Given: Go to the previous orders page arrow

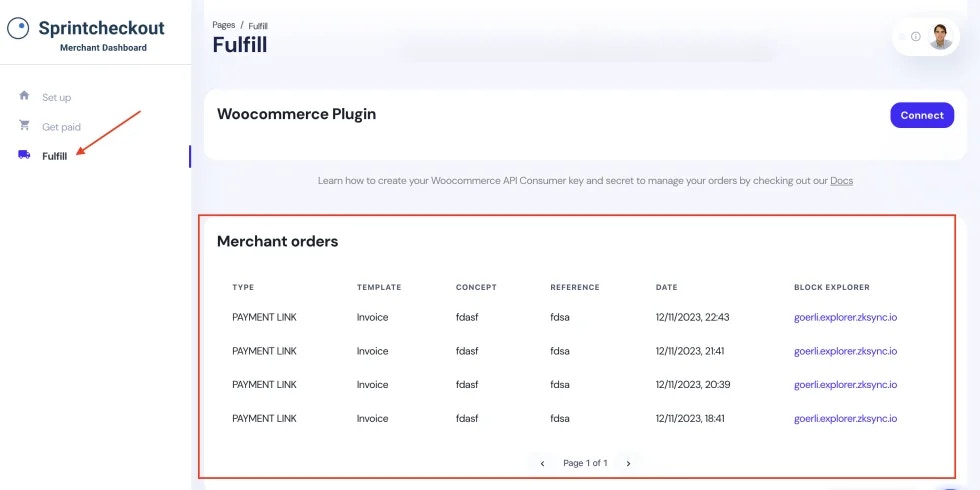Looking at the screenshot, I should pos(542,463).
